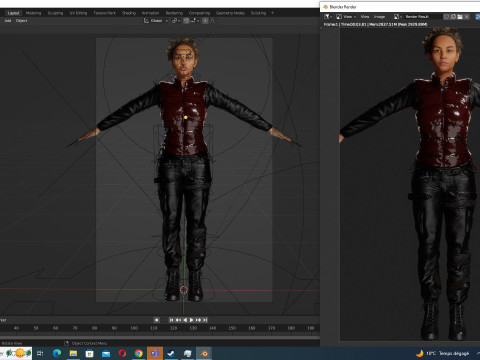480x360 pixels.
Task: Play the animation in reverse
Action: pyautogui.click(x=185, y=320)
